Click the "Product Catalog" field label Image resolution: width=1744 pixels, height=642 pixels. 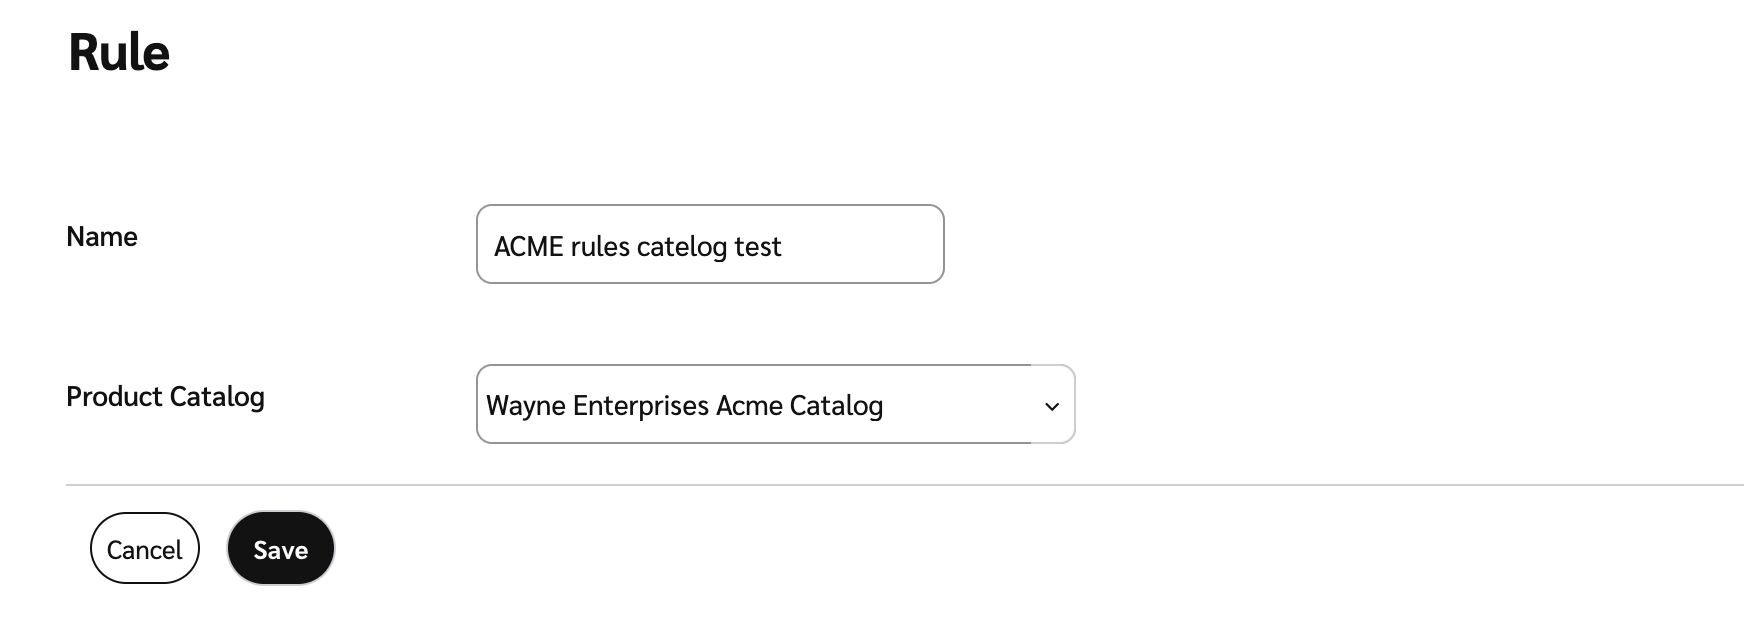coord(165,397)
